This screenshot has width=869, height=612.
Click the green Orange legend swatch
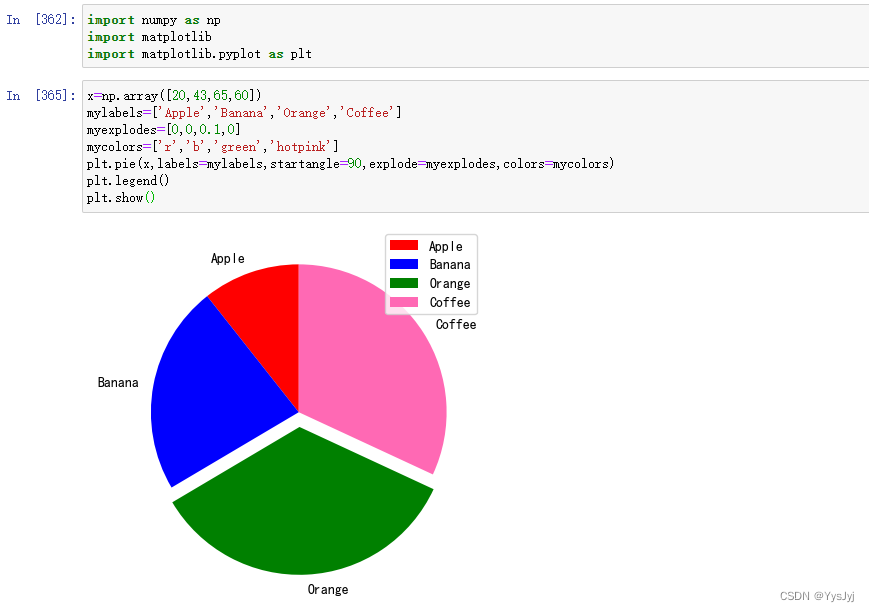(x=404, y=283)
